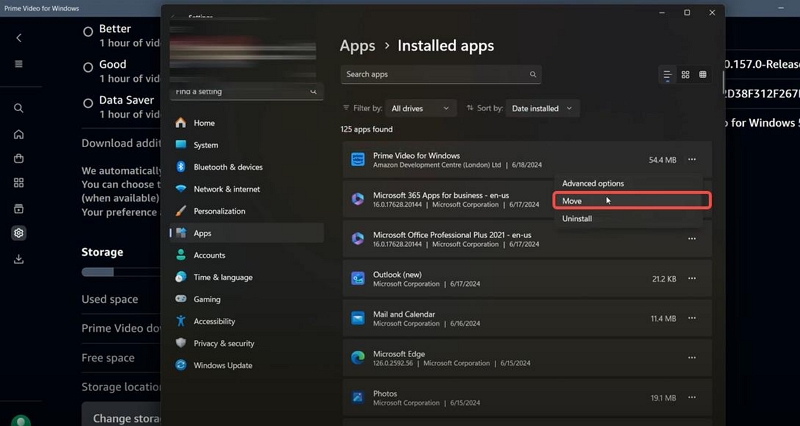Open the categories grid icon in Prime Video
The width and height of the screenshot is (800, 426).
coord(19,183)
